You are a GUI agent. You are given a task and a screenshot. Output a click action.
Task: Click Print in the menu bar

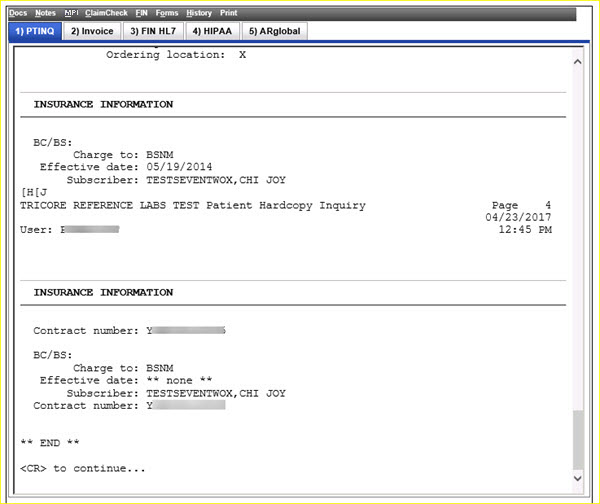pos(229,13)
